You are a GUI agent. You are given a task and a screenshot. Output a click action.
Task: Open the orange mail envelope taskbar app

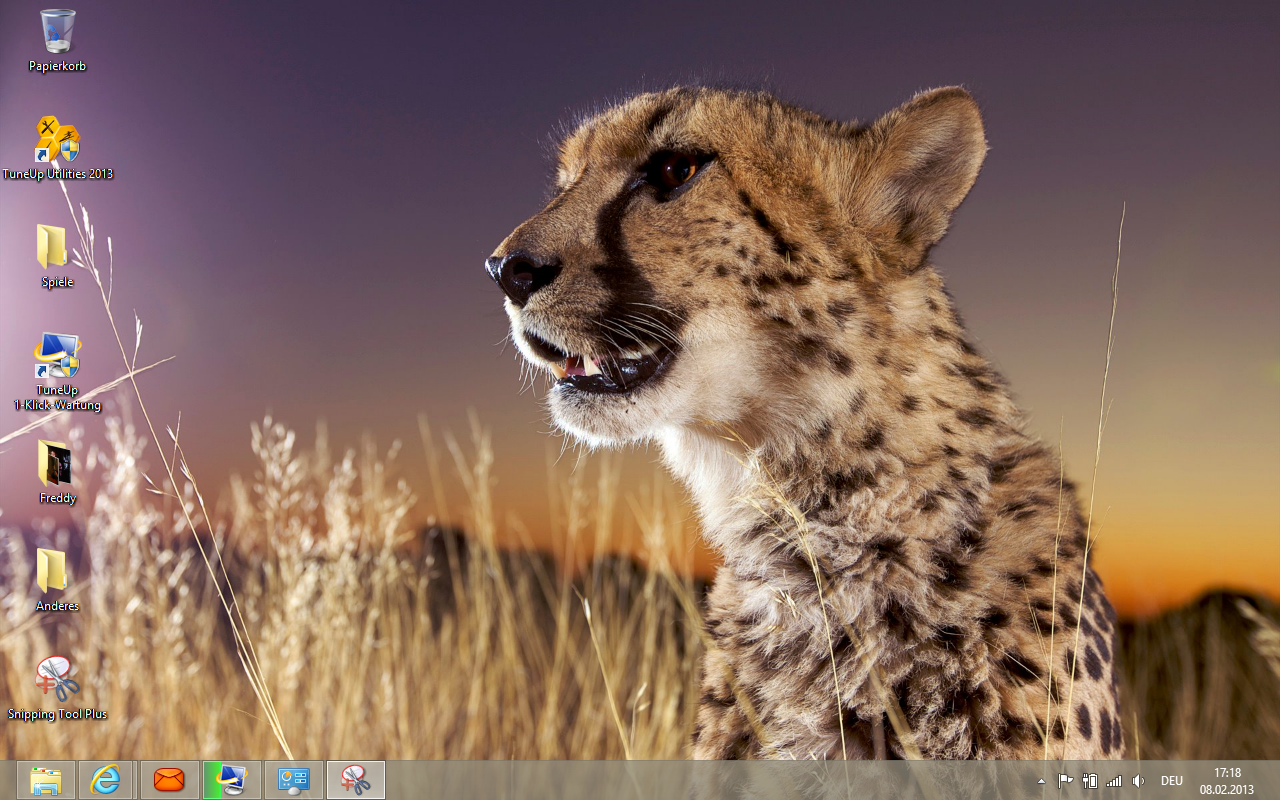169,780
